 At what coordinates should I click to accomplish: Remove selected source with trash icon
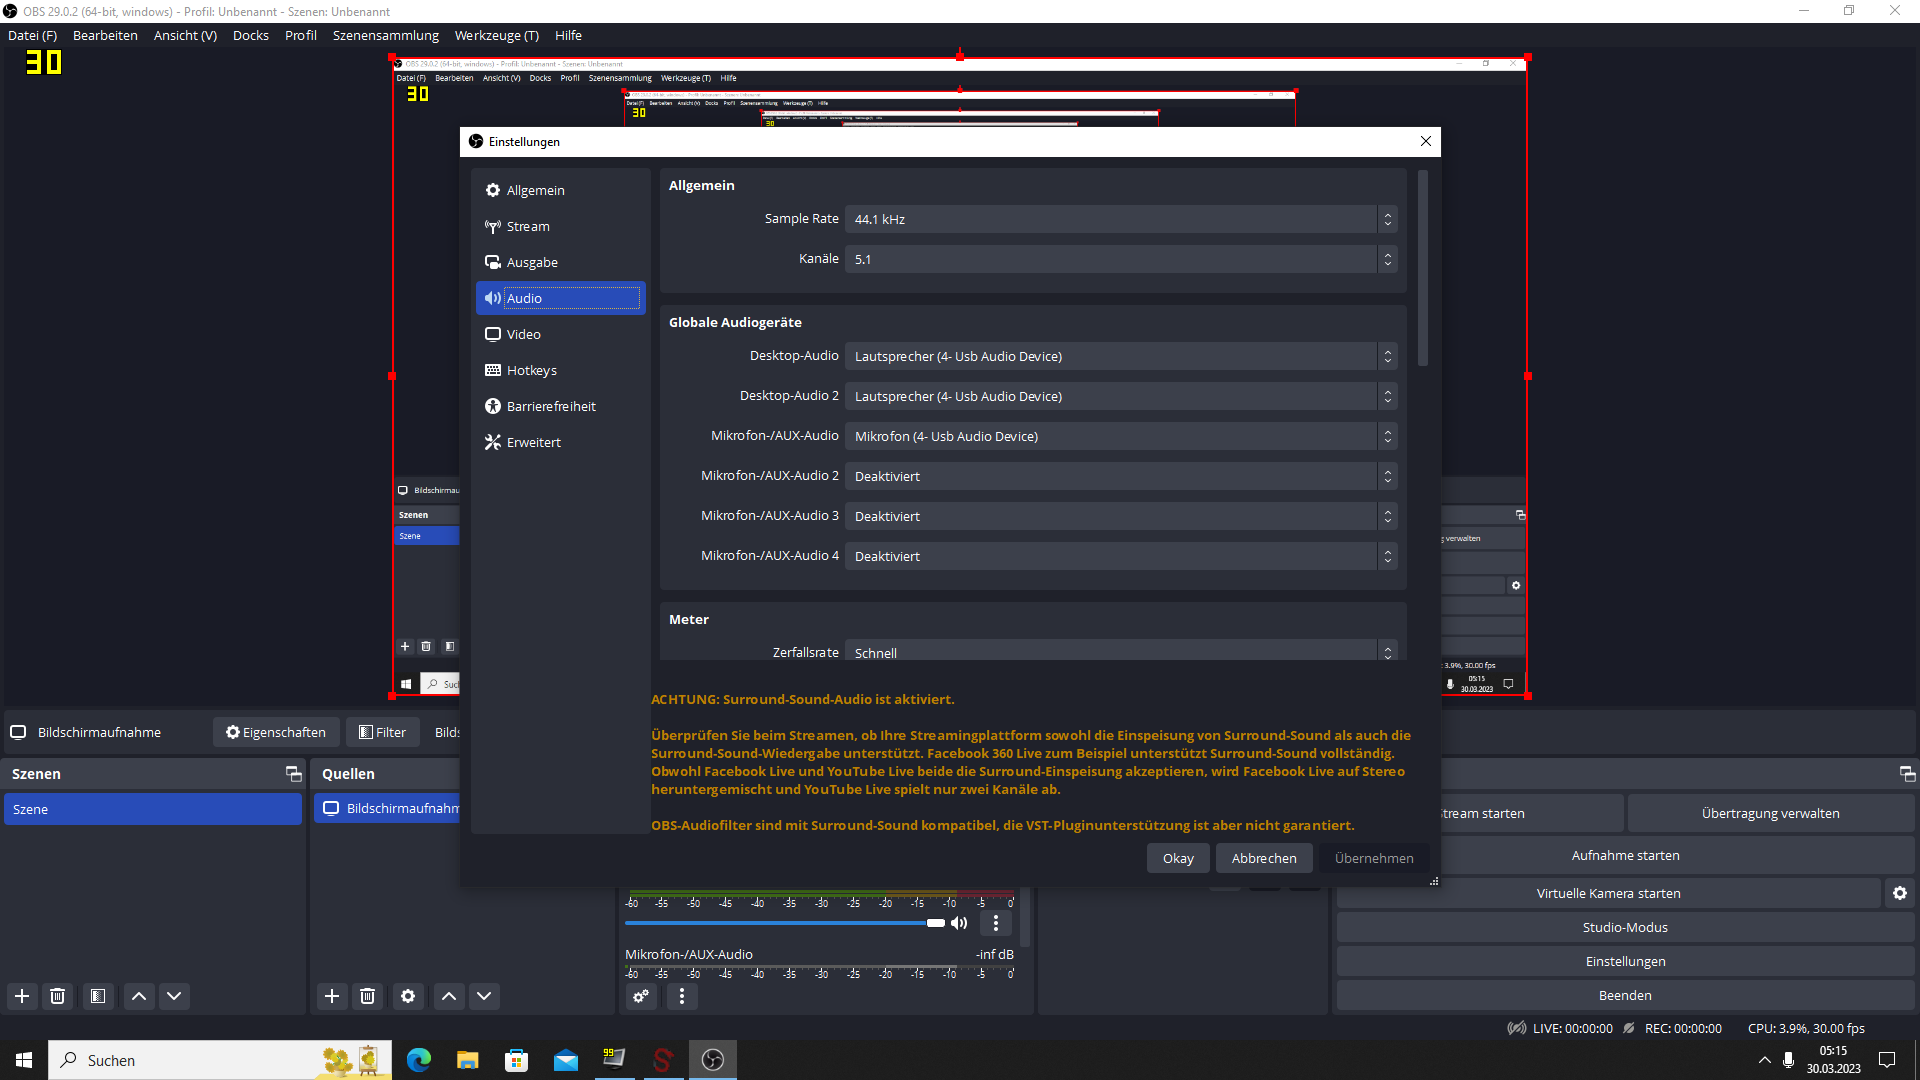coord(368,996)
